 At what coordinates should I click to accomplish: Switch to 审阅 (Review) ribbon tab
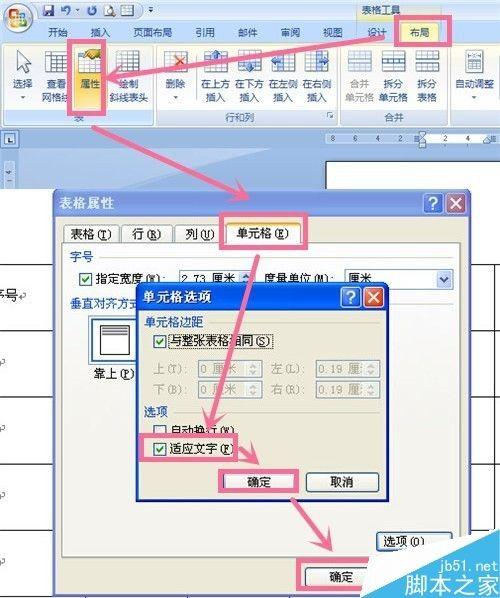(290, 32)
